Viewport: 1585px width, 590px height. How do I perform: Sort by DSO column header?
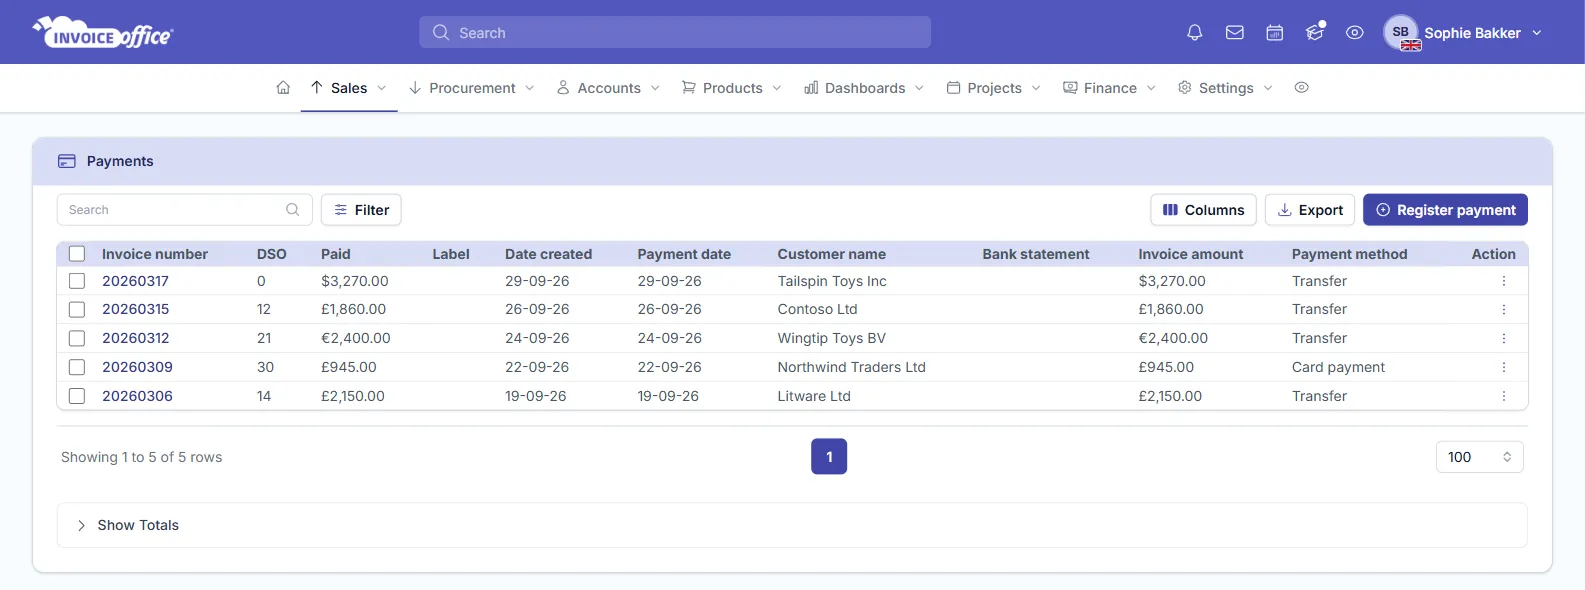(272, 254)
